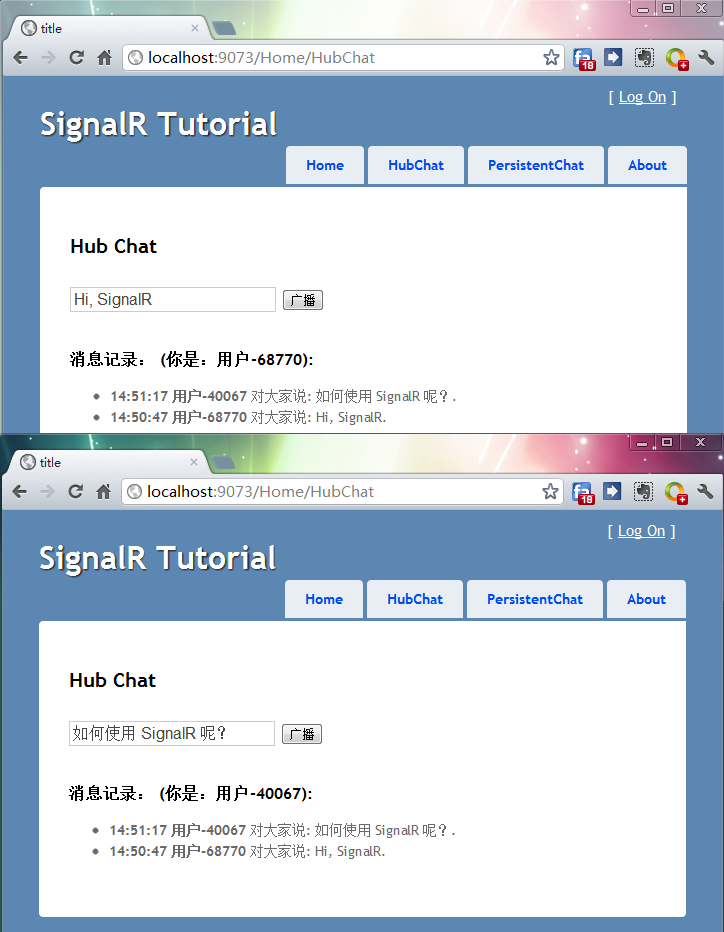This screenshot has height=932, width=724.
Task: Click blue arrow extension icon in top window
Action: click(613, 58)
